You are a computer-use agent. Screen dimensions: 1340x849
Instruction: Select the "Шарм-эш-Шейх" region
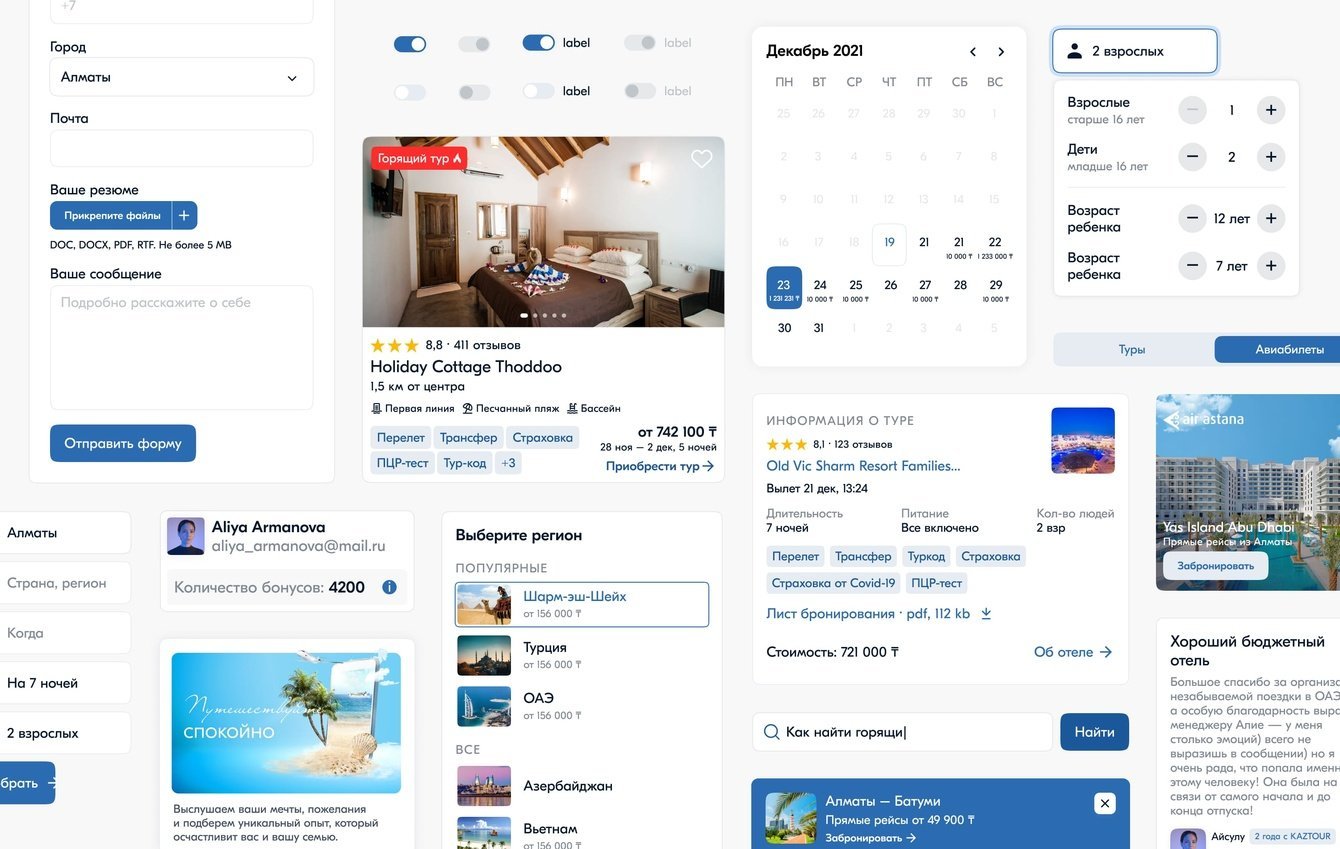[582, 604]
